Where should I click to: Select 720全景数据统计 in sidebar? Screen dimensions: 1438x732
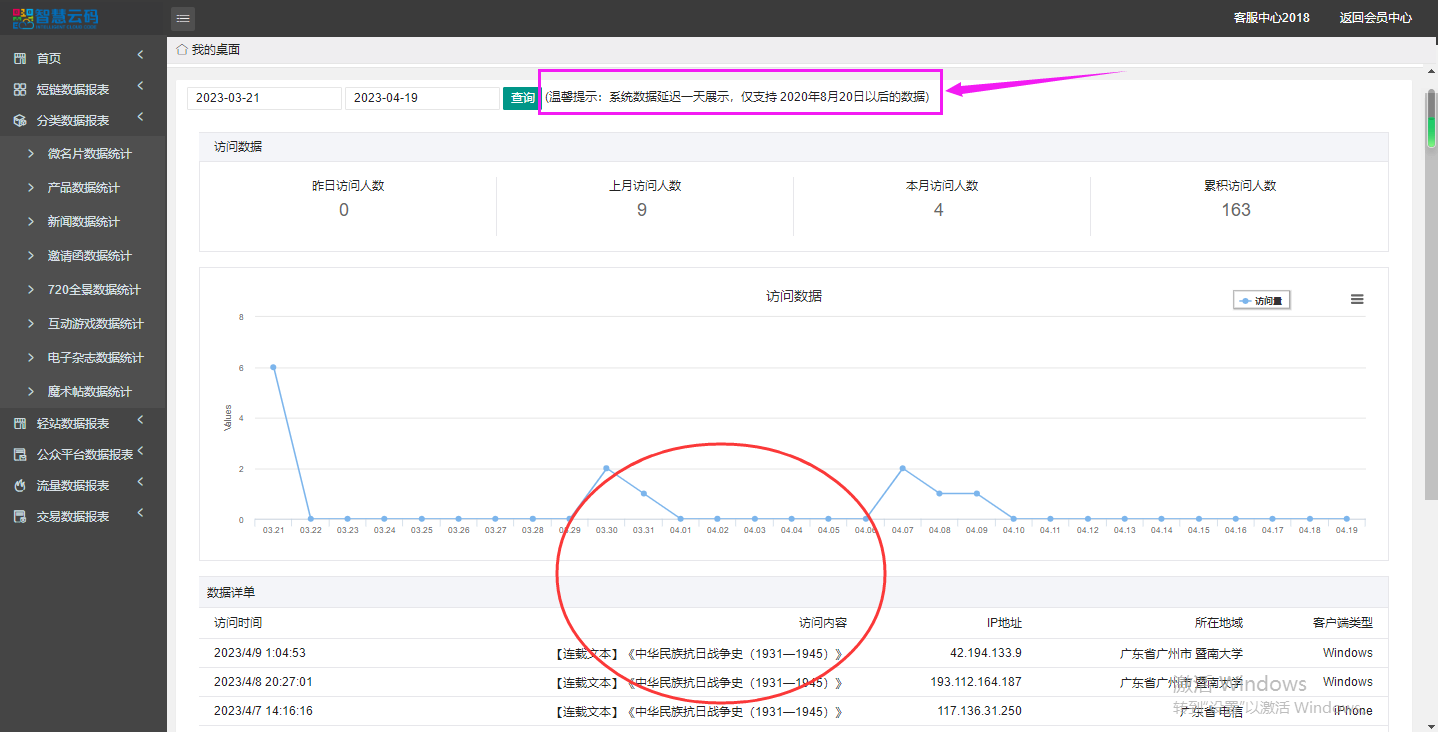pos(94,290)
